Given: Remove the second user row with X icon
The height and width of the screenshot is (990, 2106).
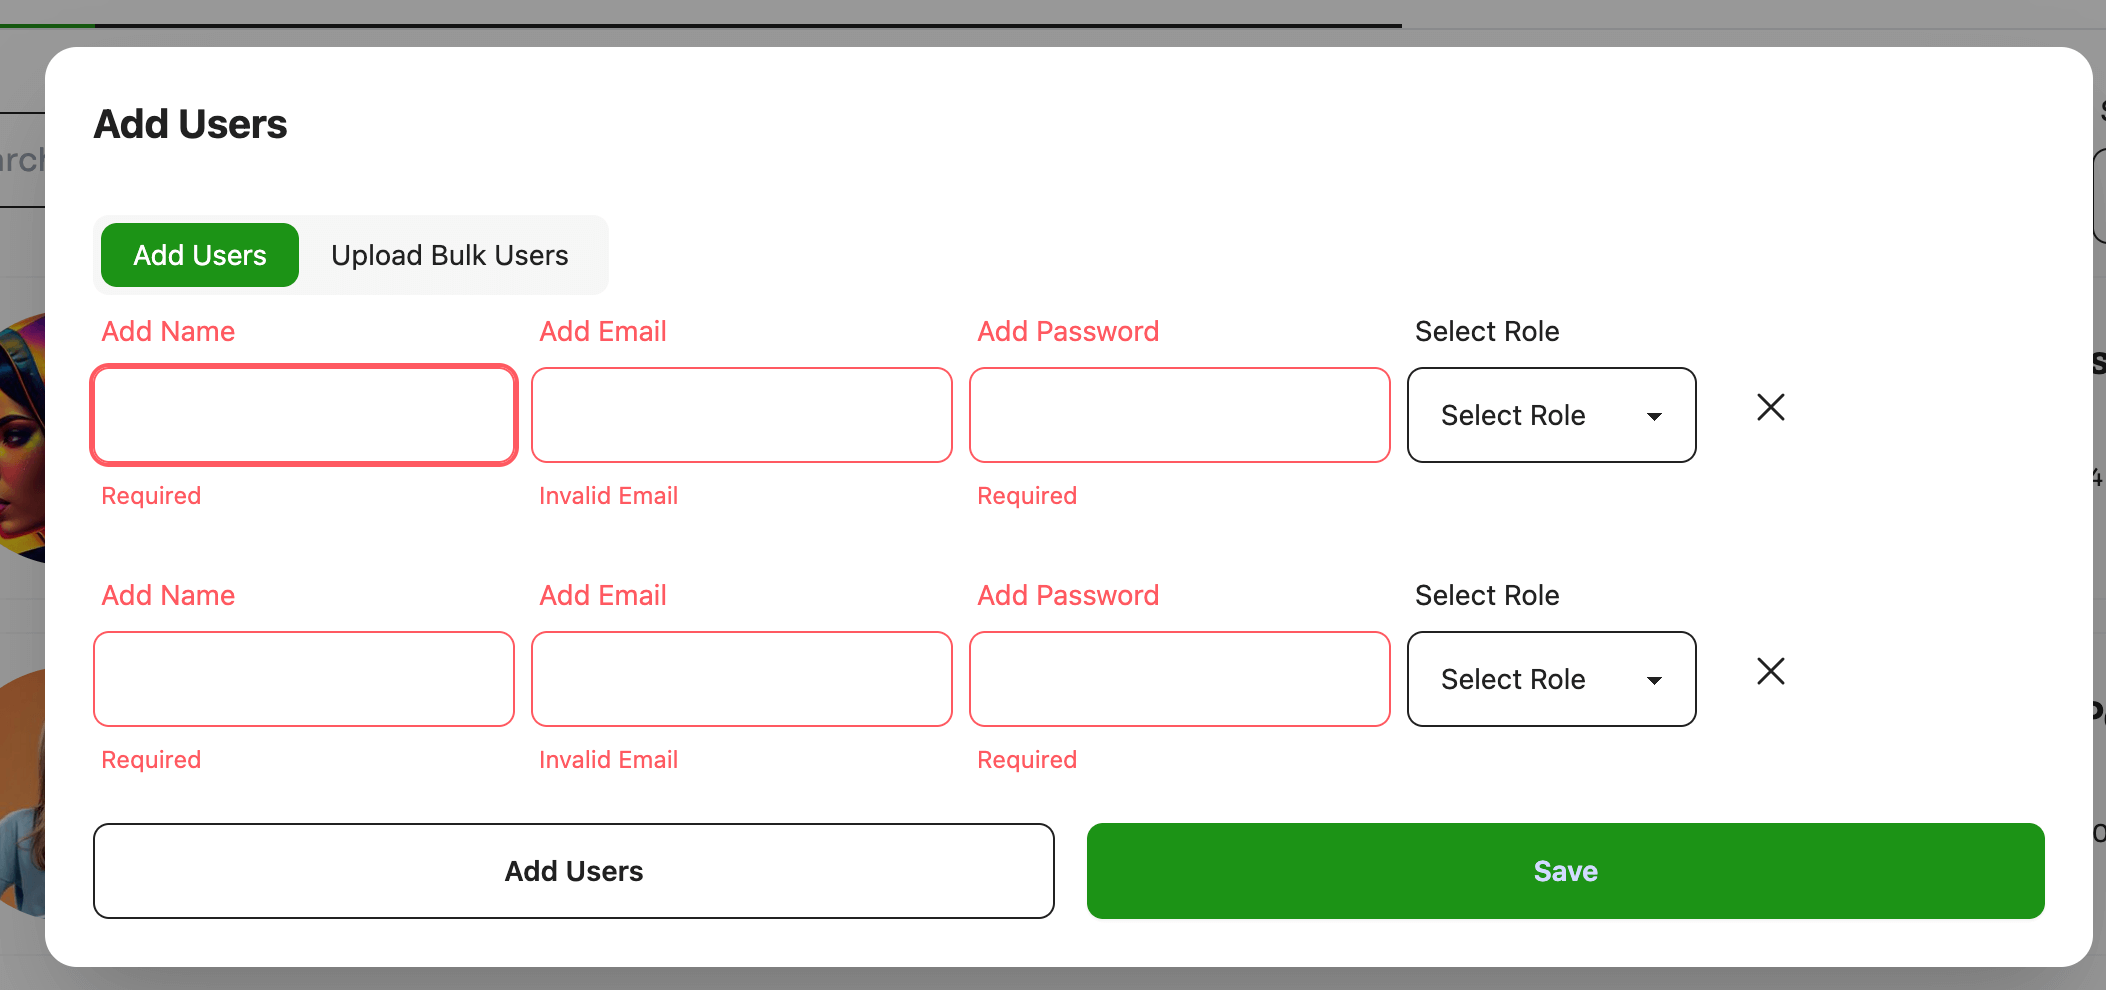Looking at the screenshot, I should pyautogui.click(x=1770, y=671).
